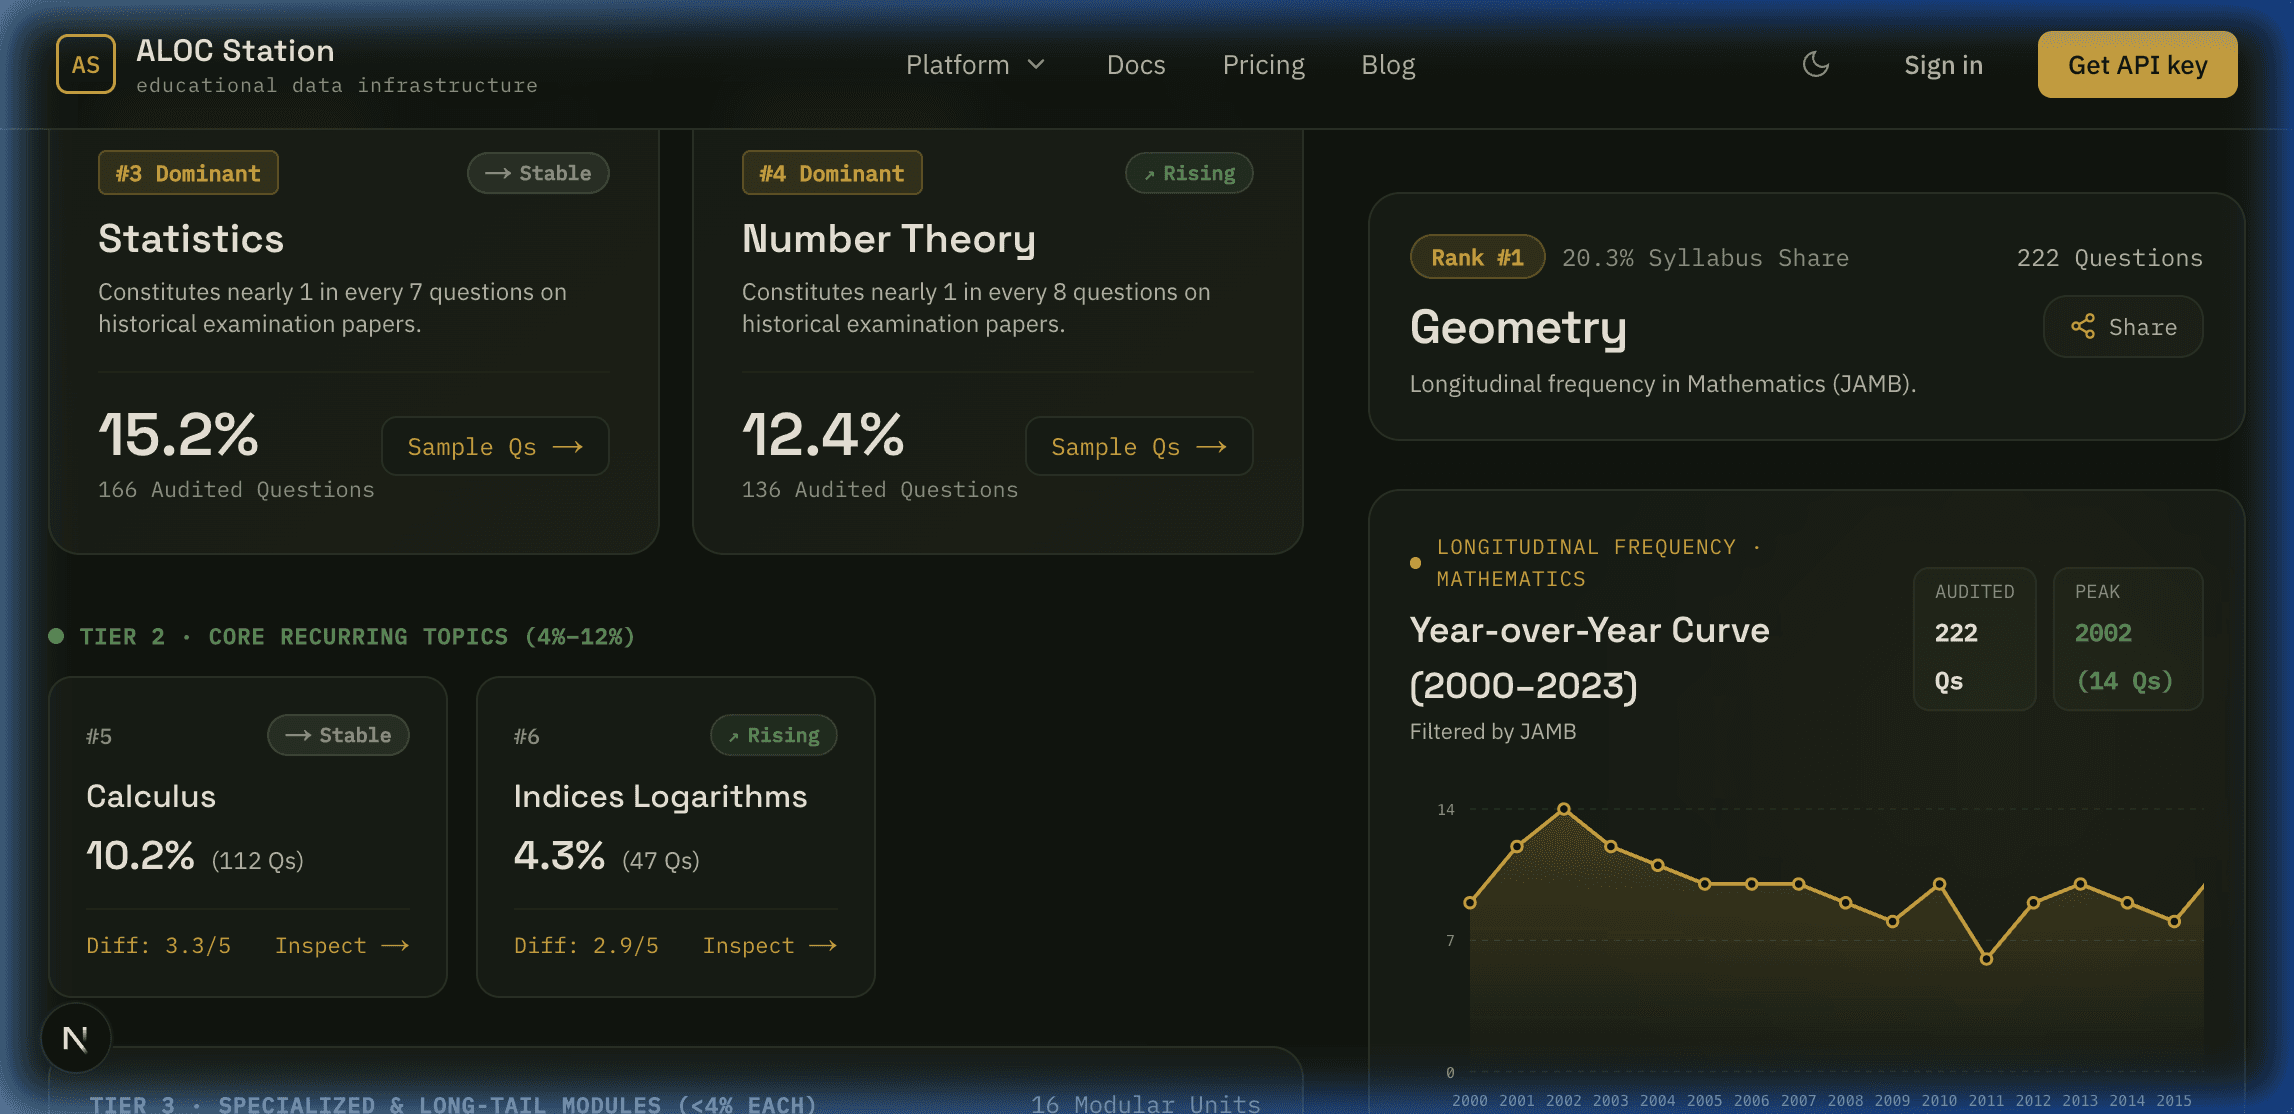
Task: Click the '166 Audited Questions' text
Action: coord(236,489)
